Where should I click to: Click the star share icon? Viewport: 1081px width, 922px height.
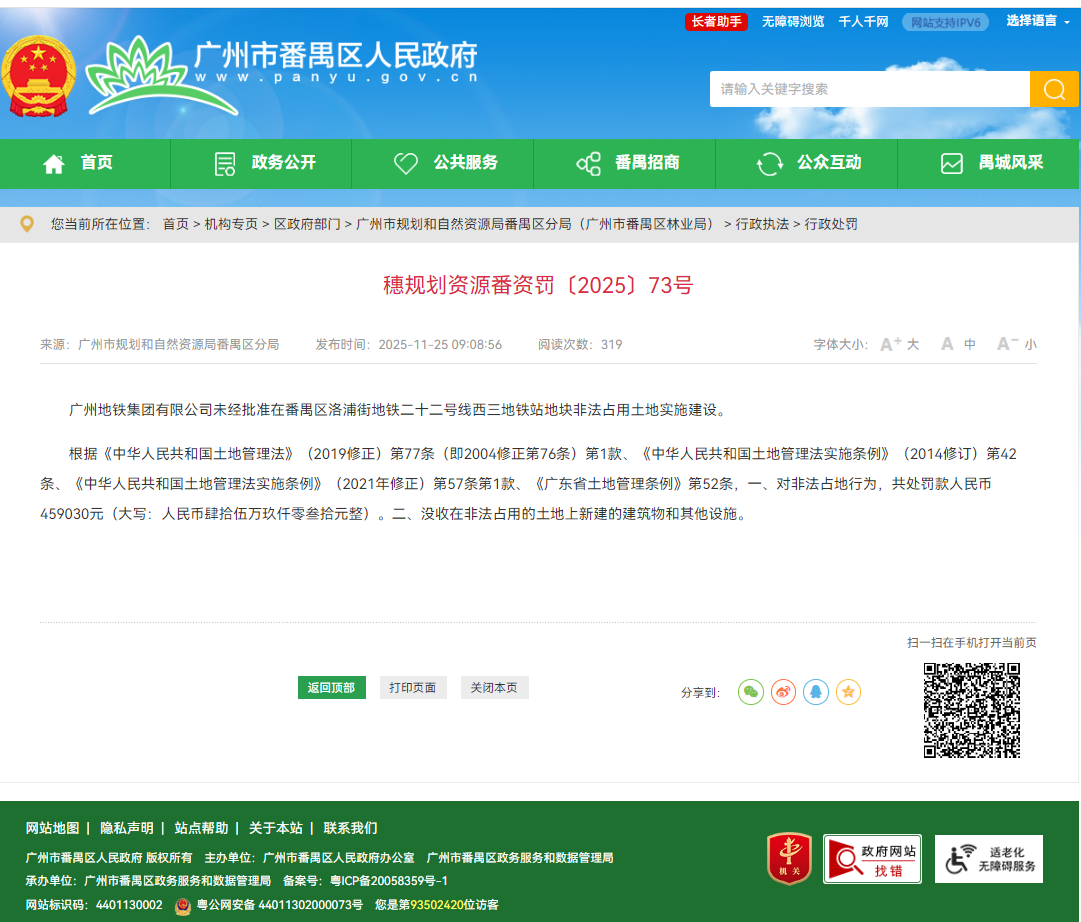pyautogui.click(x=847, y=691)
